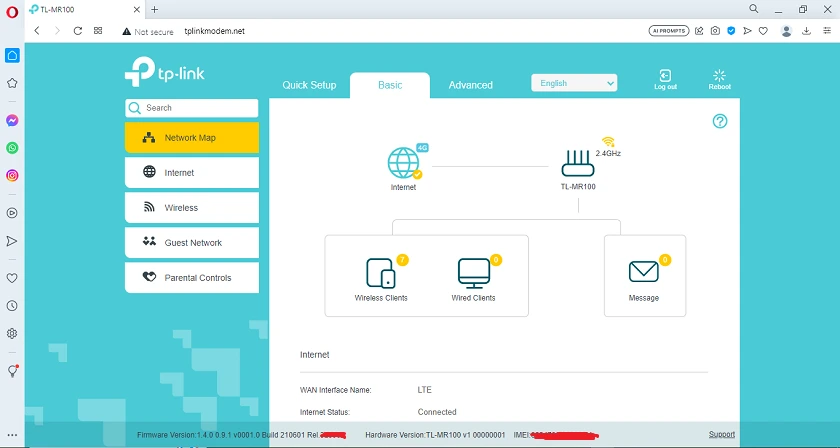Open the heart icon in Opera sidebar
This screenshot has width=840, height=448.
pyautogui.click(x=12, y=278)
